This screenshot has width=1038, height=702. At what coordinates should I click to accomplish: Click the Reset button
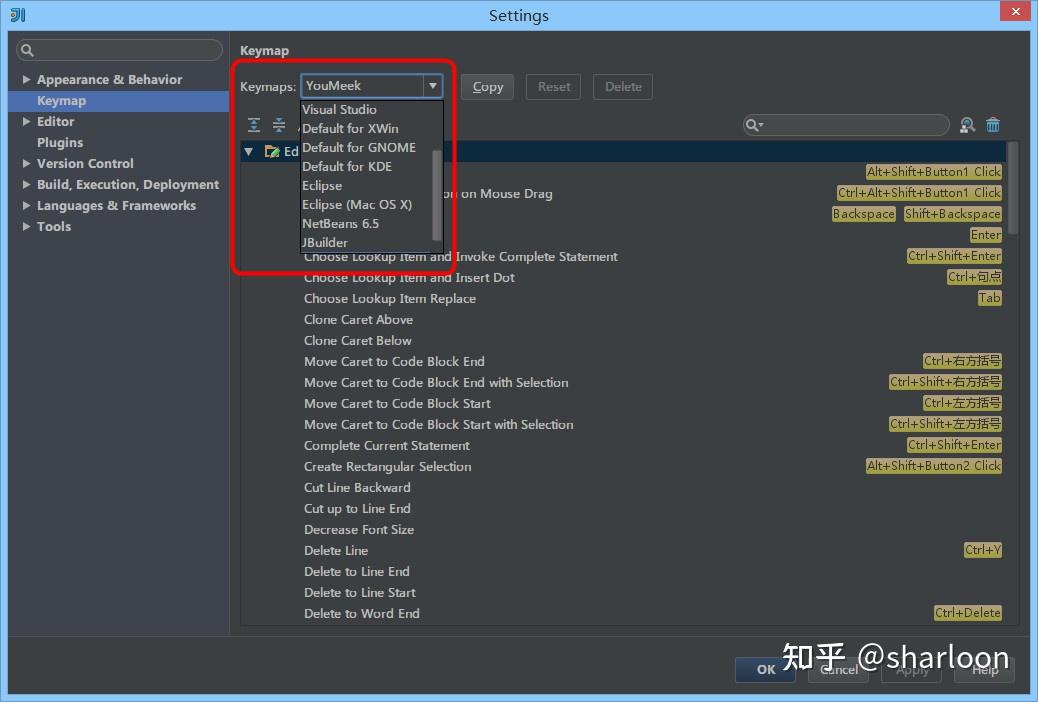coord(553,87)
